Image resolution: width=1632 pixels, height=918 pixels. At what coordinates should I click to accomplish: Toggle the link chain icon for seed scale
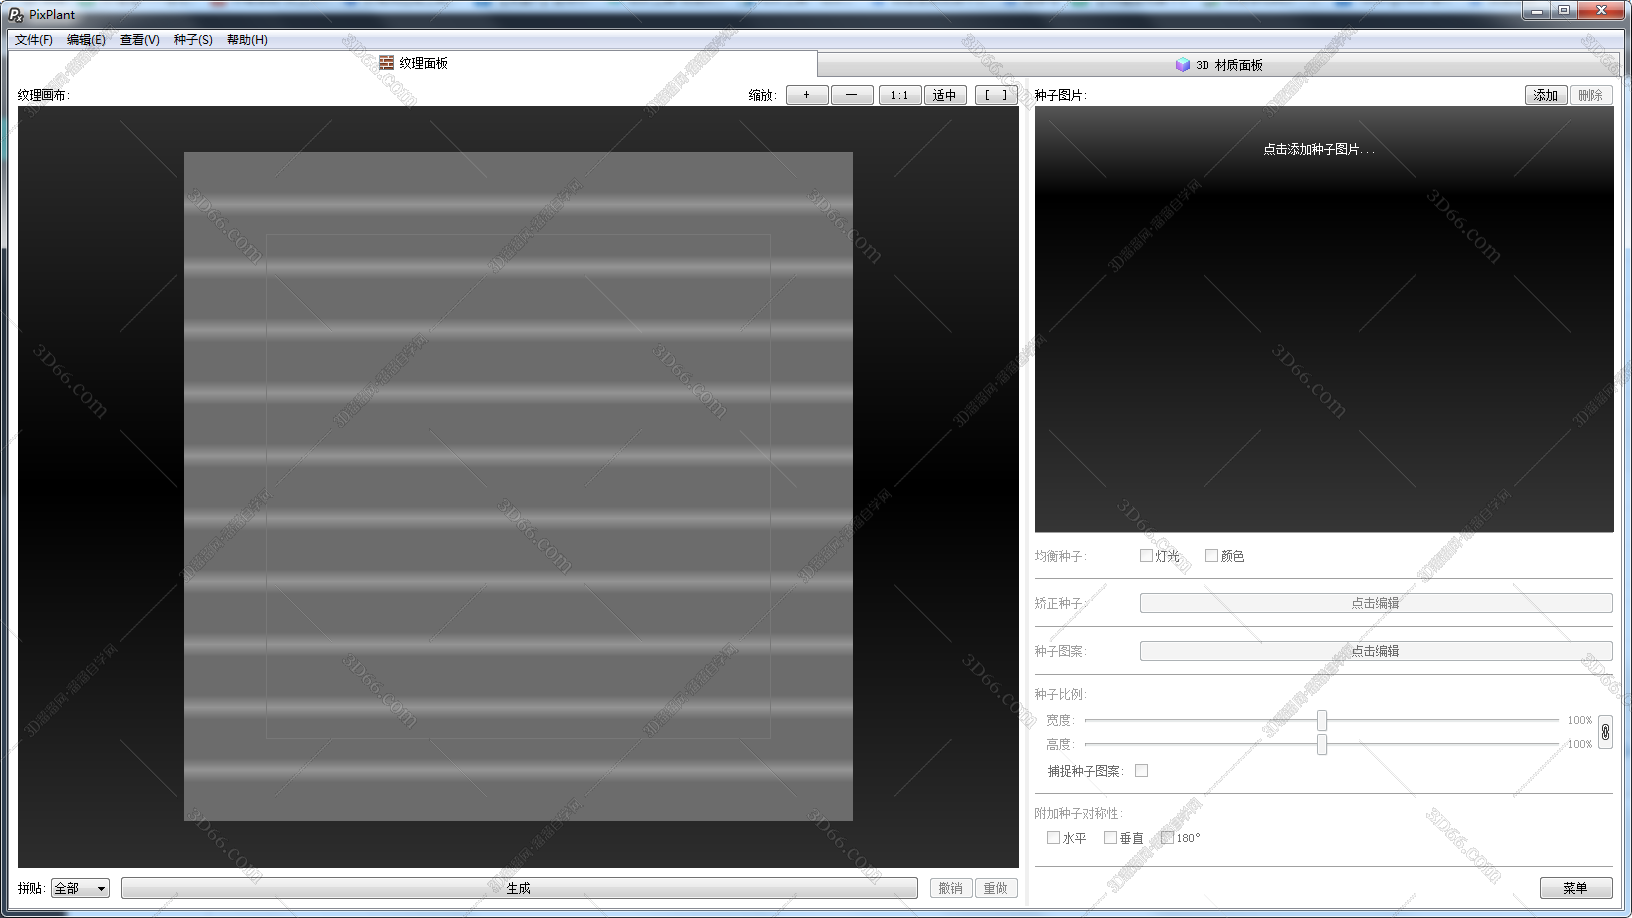pos(1605,732)
